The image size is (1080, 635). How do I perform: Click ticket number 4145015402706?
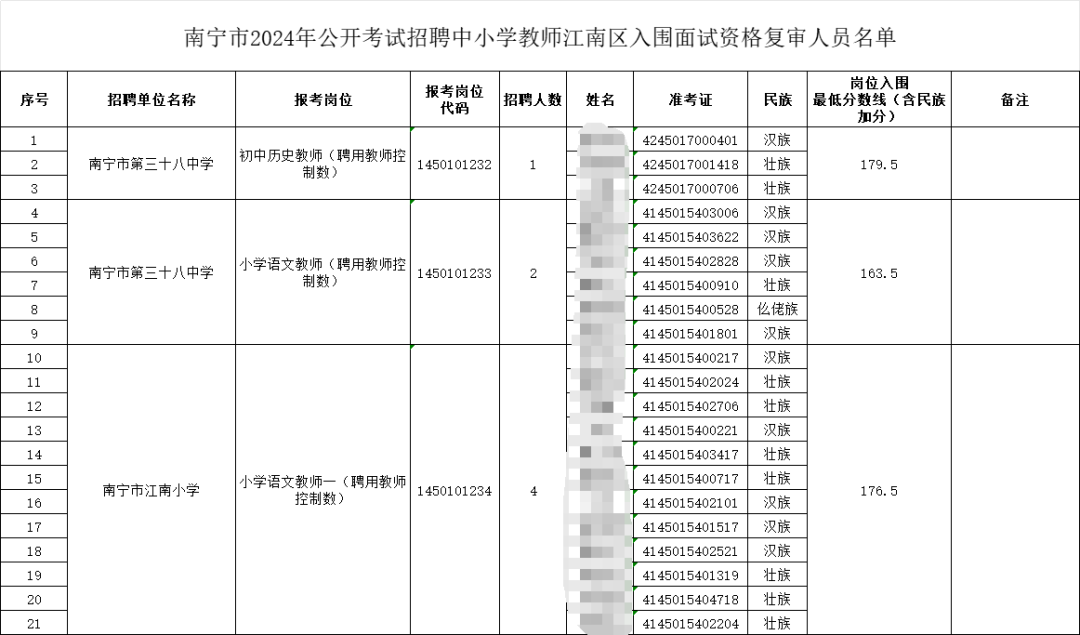pyautogui.click(x=691, y=406)
